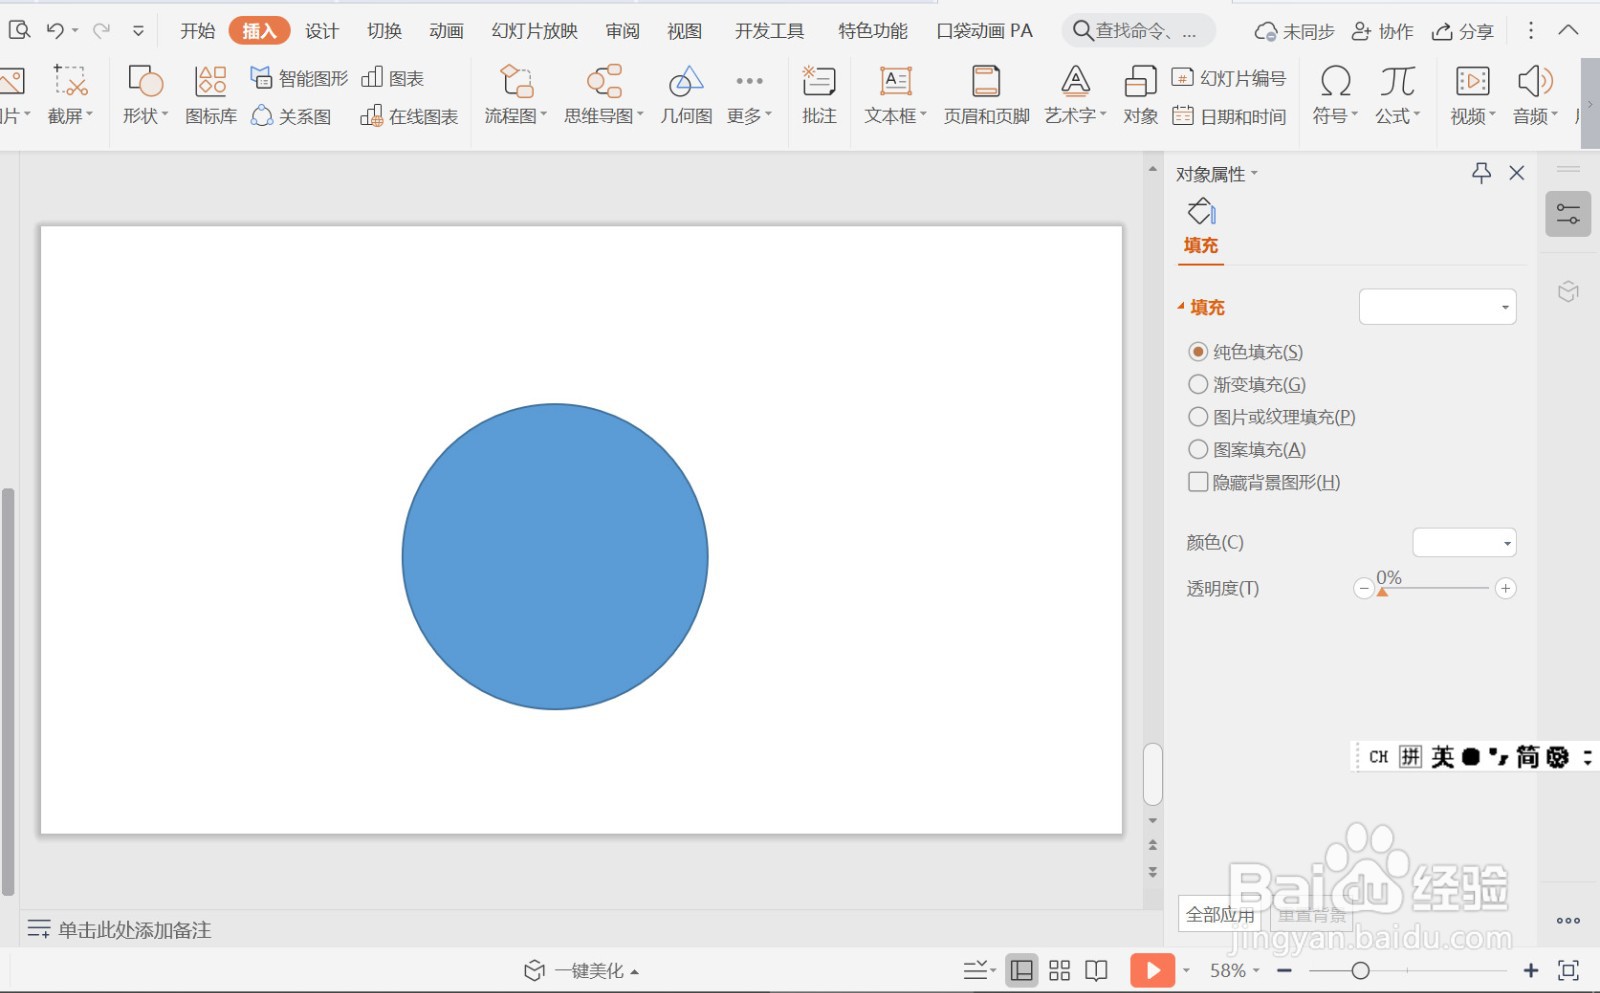Screen dimensions: 1600x993
Task: Click the 透明度 transparency slider track
Action: click(x=1435, y=588)
